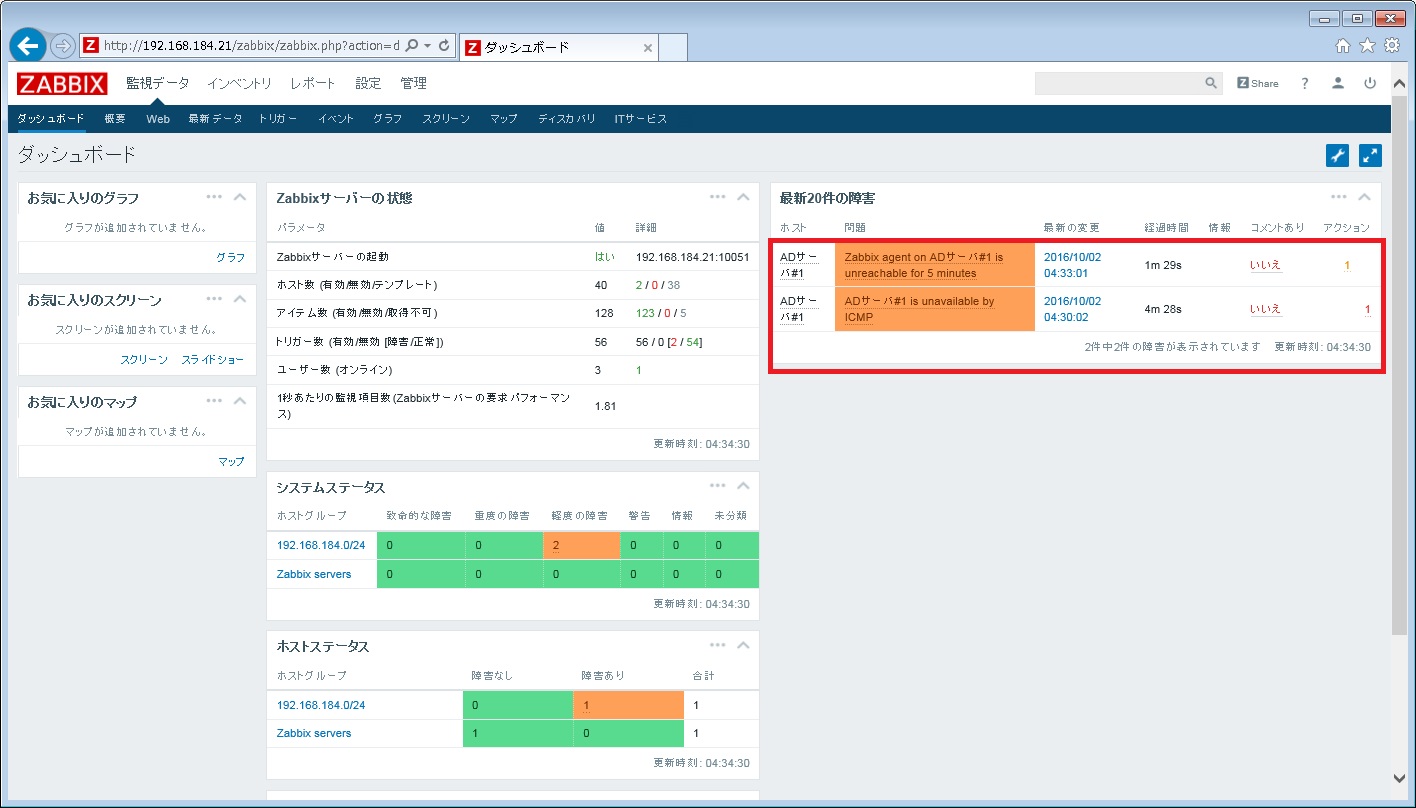Open the マップ link in favorite maps widget
Image resolution: width=1416 pixels, height=808 pixels.
click(x=231, y=461)
